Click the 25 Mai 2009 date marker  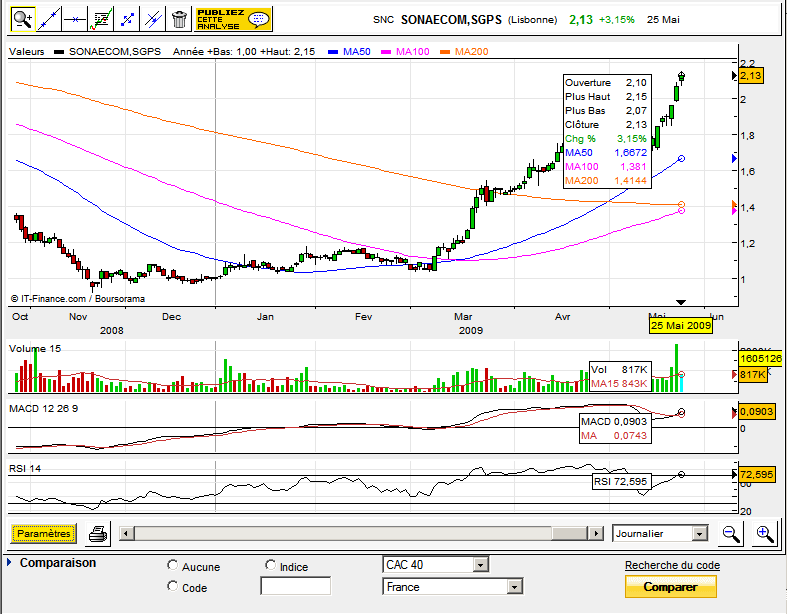click(681, 326)
